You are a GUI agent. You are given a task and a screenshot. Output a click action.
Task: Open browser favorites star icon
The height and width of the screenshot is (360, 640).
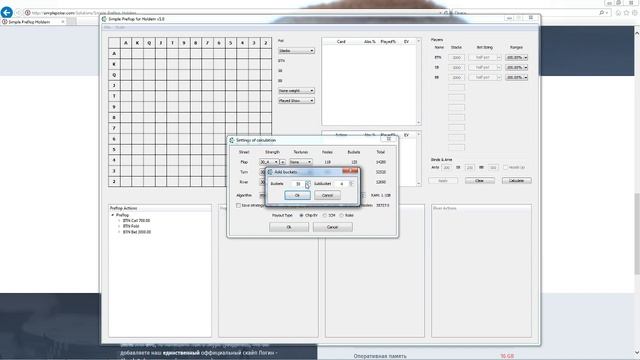pos(627,13)
